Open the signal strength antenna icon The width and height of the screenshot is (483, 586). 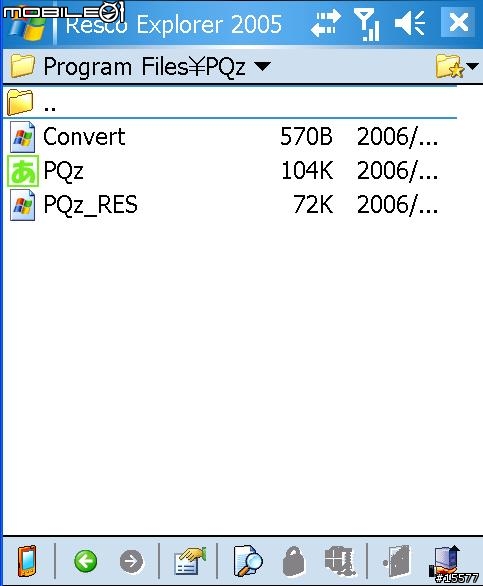click(367, 24)
